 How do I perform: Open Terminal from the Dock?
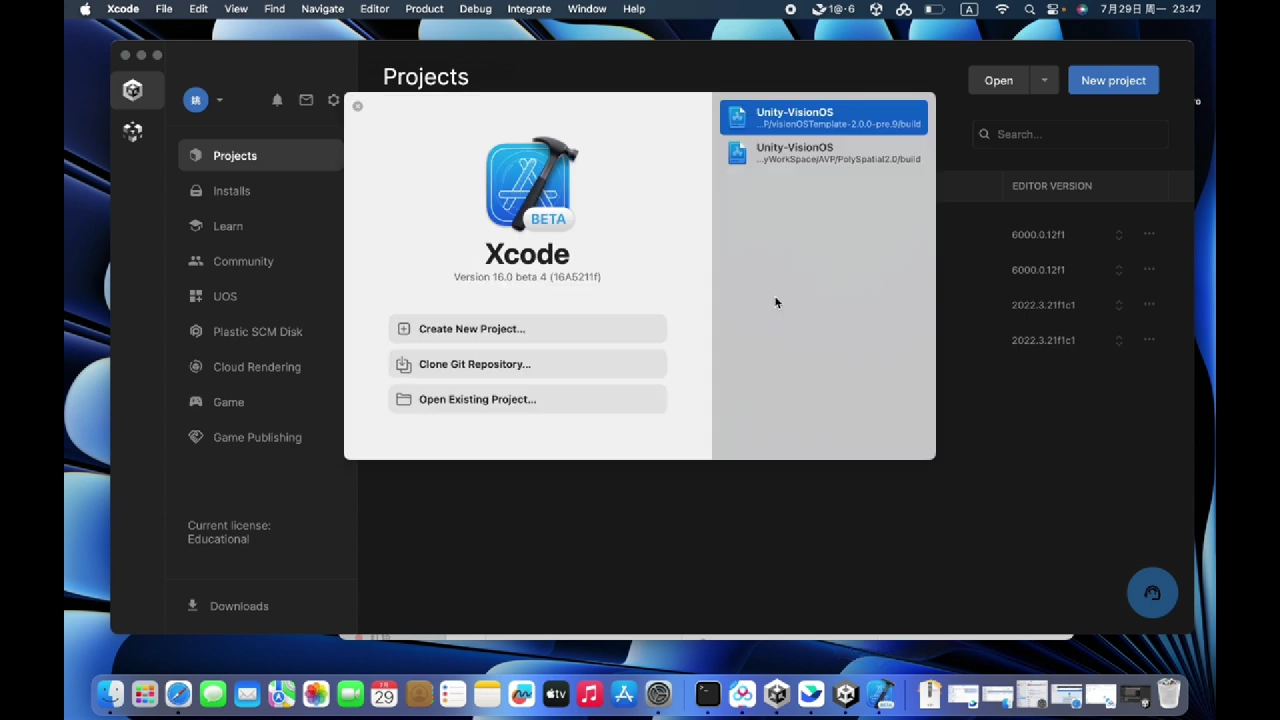pos(708,694)
